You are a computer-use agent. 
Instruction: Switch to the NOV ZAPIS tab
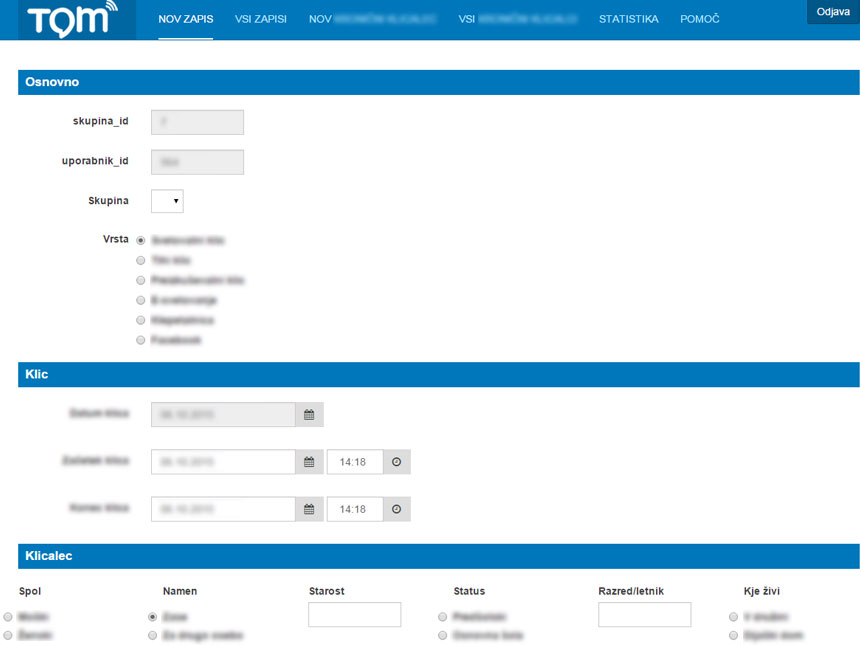click(x=185, y=19)
